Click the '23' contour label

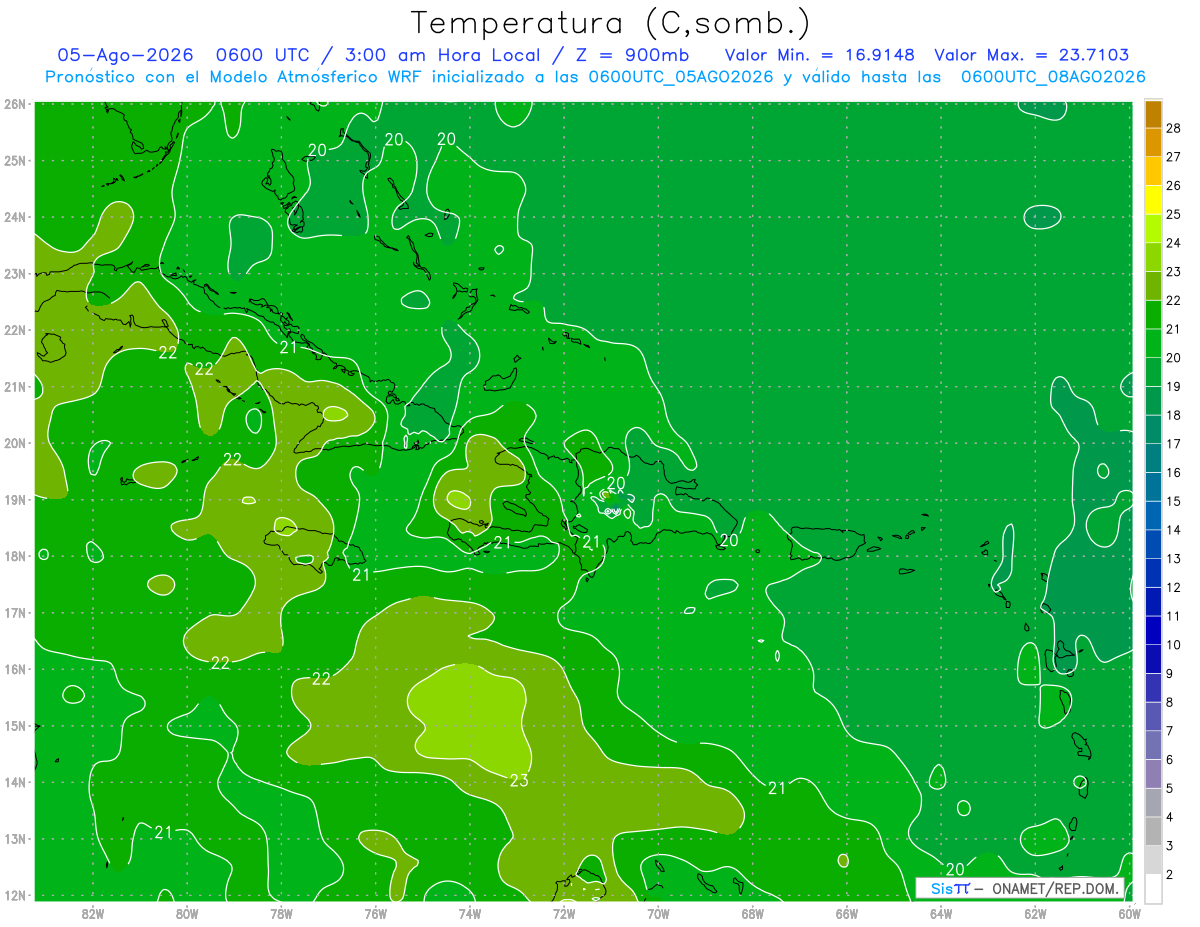click(519, 781)
